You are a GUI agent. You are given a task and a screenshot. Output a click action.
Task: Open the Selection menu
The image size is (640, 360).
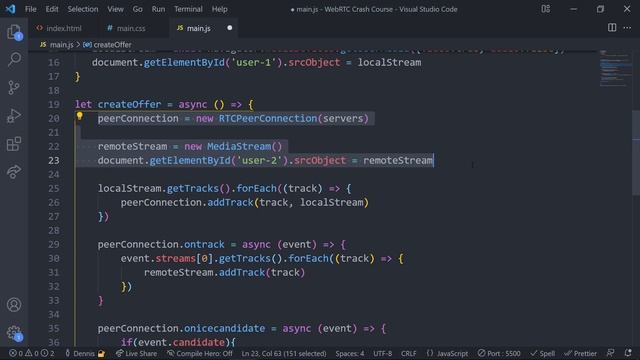[x=83, y=9]
